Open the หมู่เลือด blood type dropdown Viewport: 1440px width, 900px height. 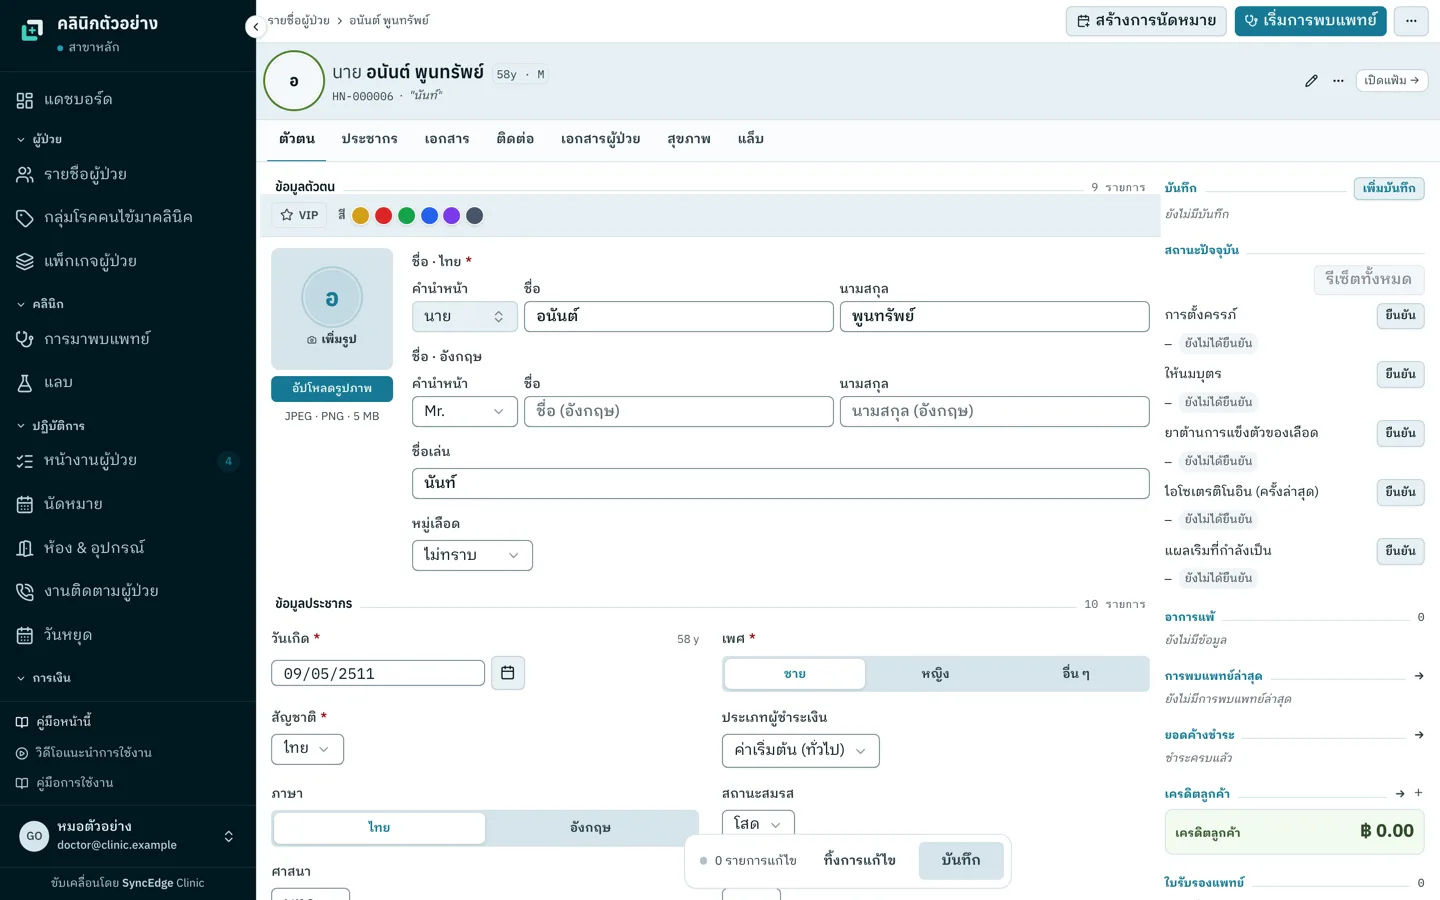[x=472, y=555]
